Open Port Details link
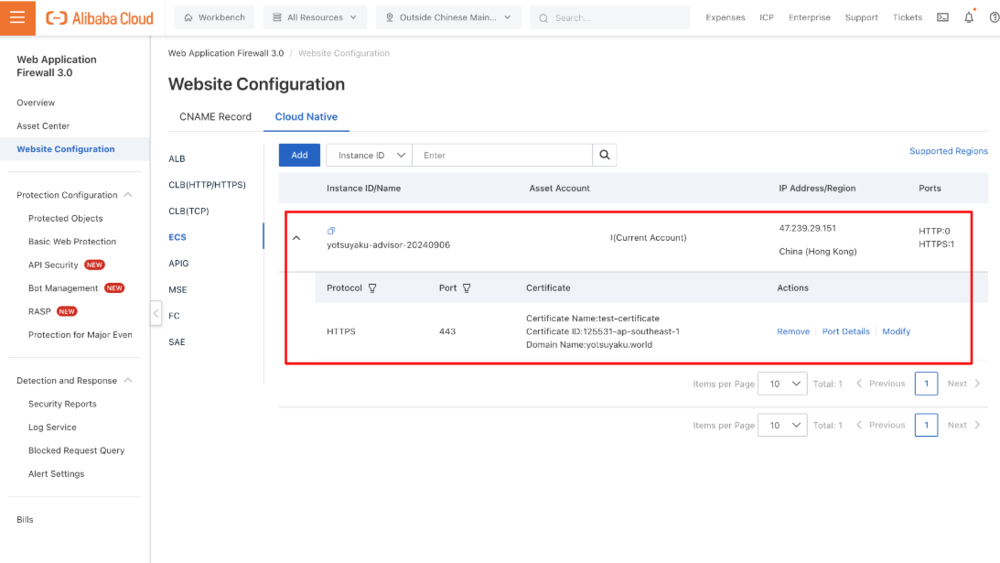The height and width of the screenshot is (563, 1000). click(x=846, y=332)
